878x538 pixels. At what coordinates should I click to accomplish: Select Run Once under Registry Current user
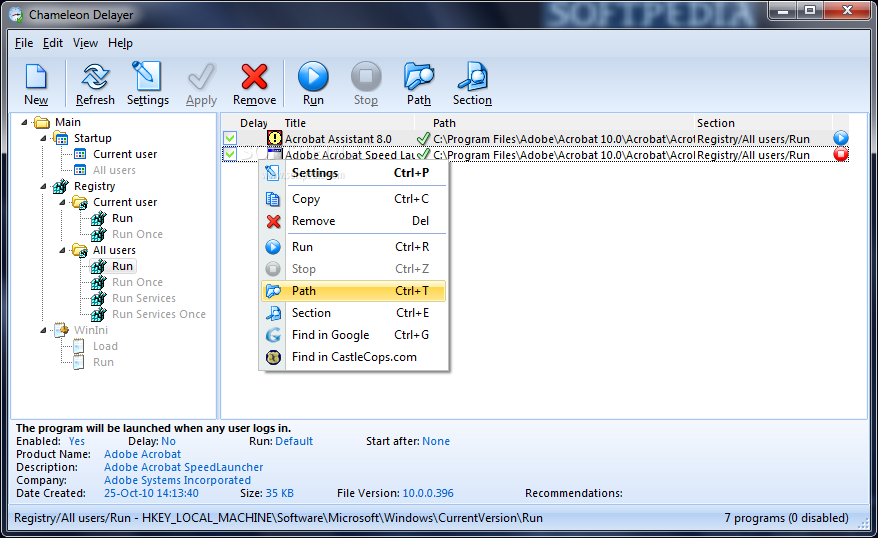point(137,235)
